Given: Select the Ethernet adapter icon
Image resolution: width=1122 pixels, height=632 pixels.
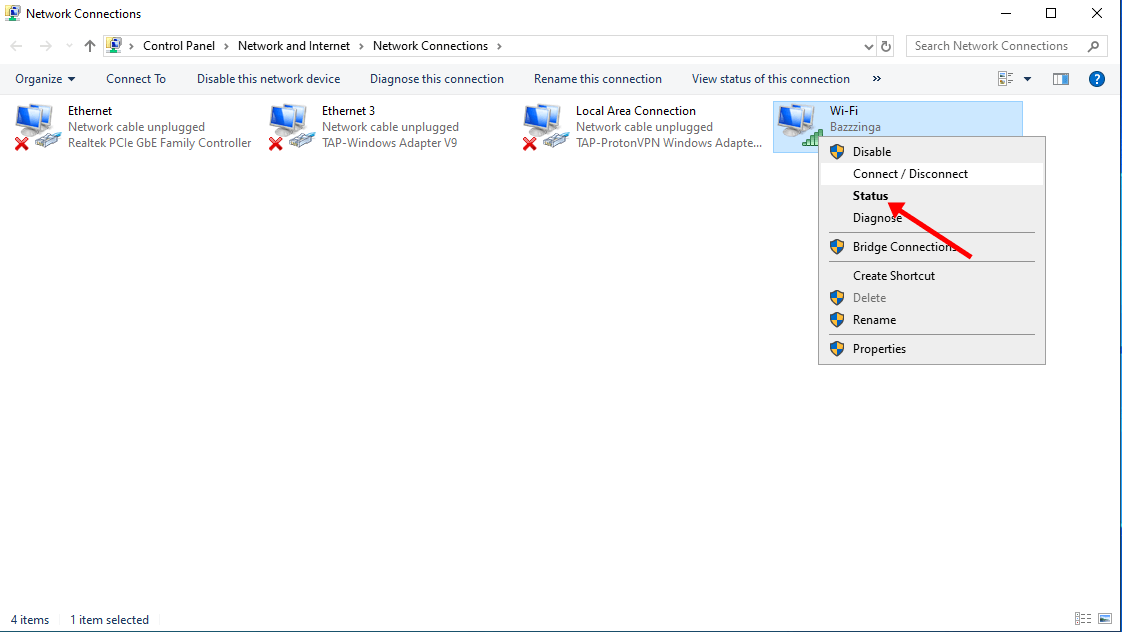Looking at the screenshot, I should point(37,127).
